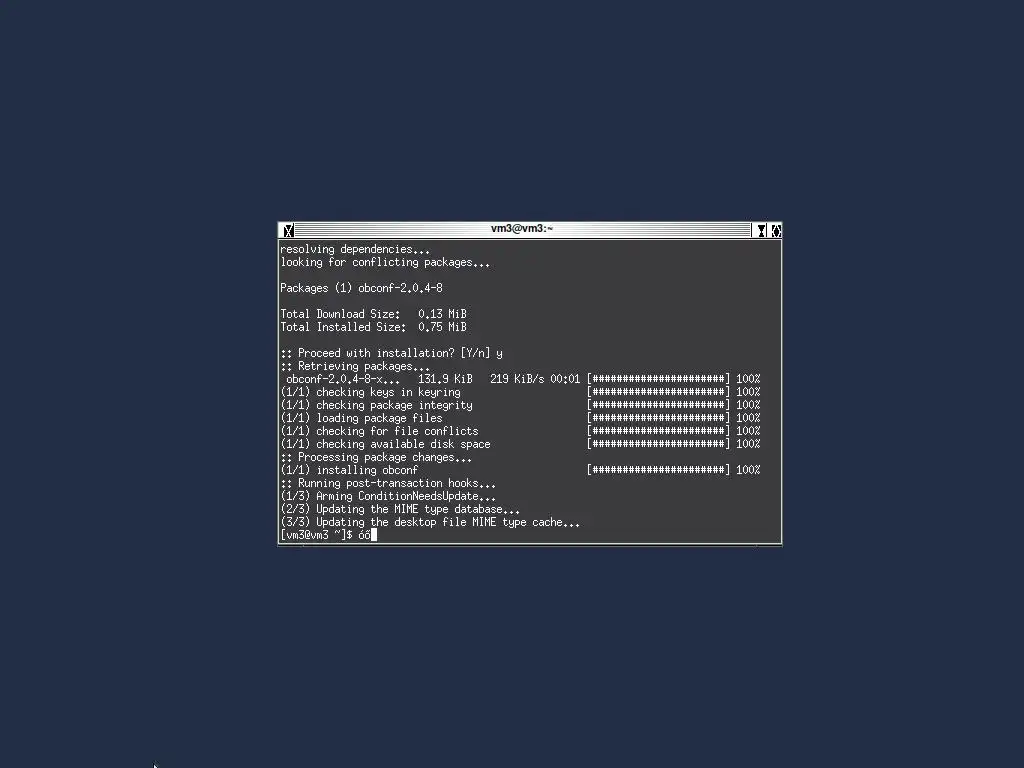Click 'checking available disk space' text

[403, 444]
